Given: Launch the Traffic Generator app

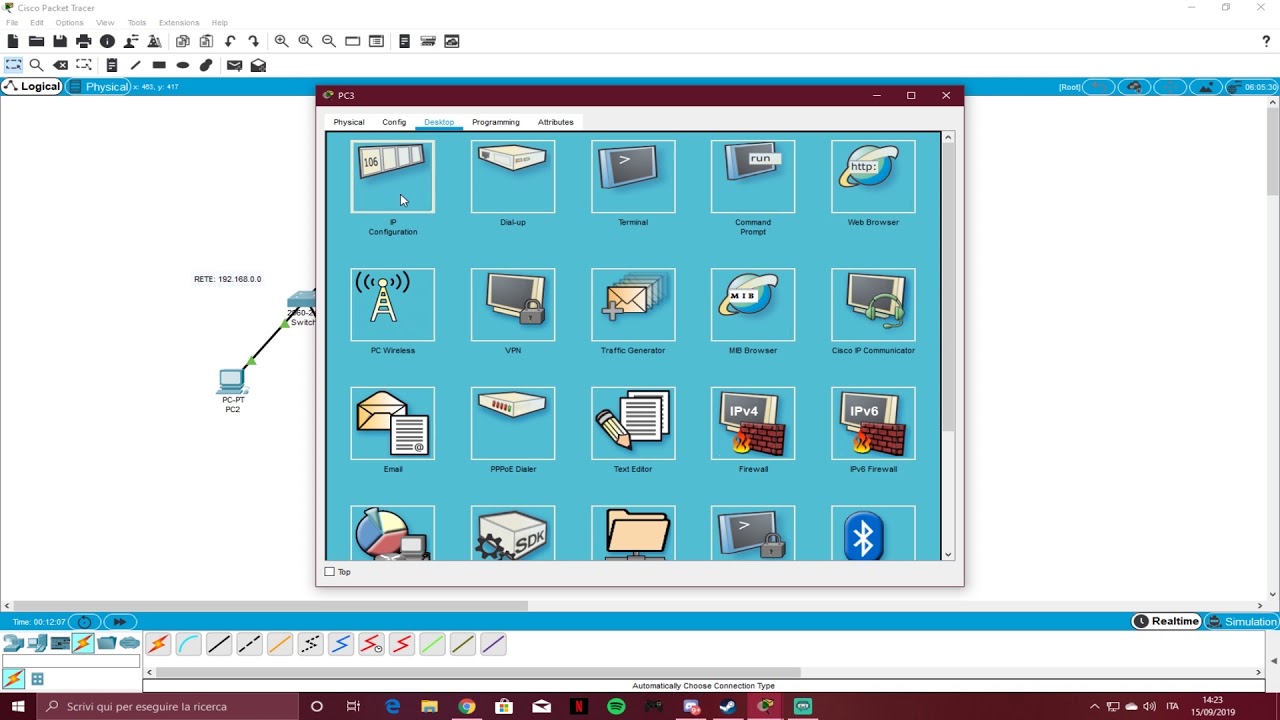Looking at the screenshot, I should [x=633, y=305].
